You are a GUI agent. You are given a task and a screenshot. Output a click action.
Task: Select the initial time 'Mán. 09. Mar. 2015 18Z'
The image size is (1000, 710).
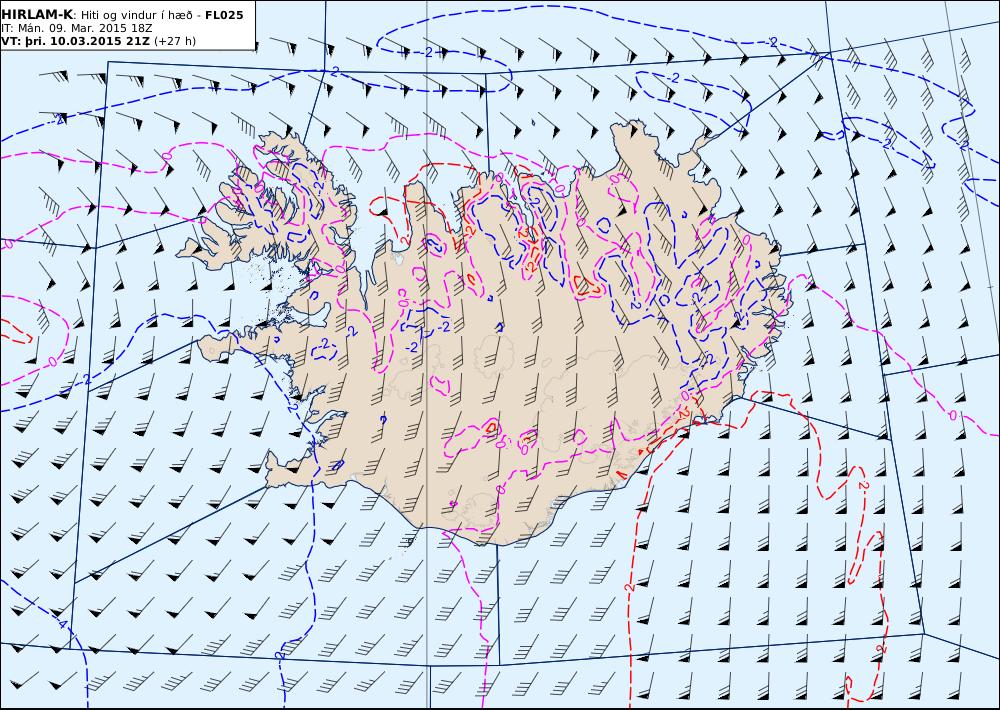coord(84,28)
